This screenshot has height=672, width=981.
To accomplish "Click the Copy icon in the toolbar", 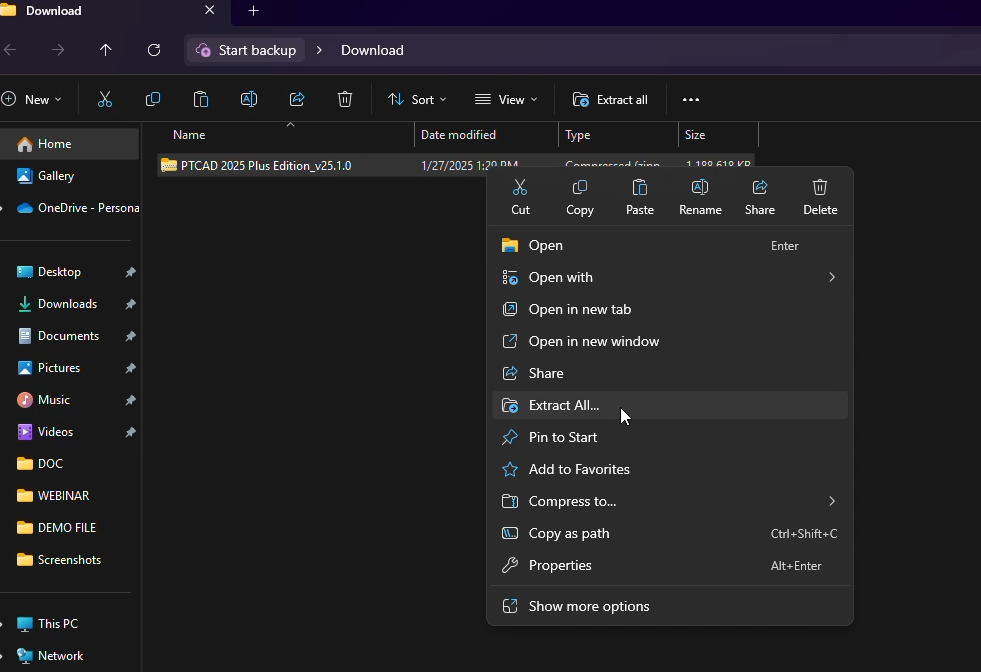I will pyautogui.click(x=153, y=99).
